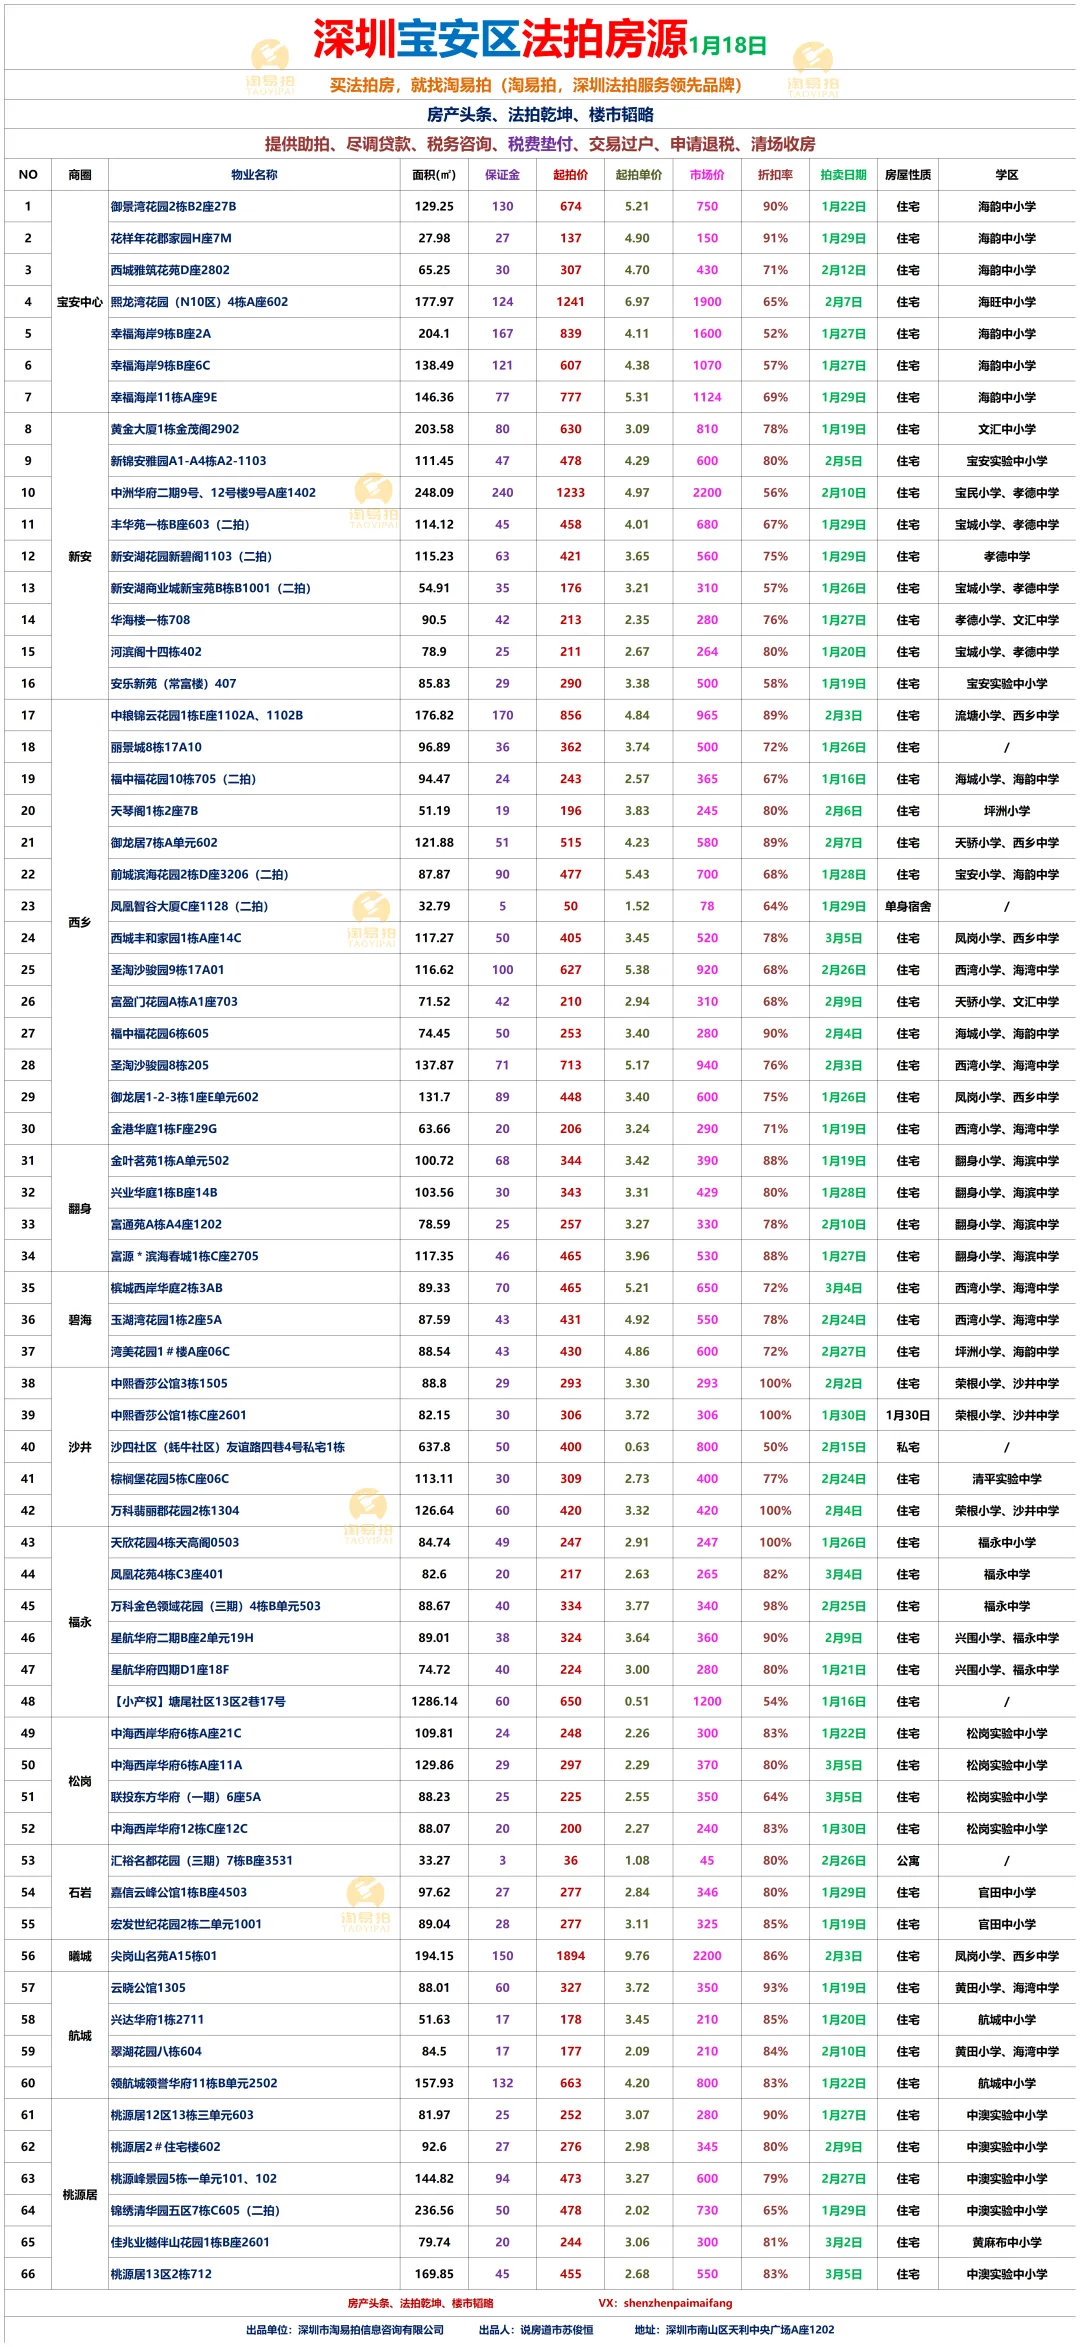
Task: Click footer 出品单位：深圳市淘易拍信息咨询有限公司
Action: click(345, 2330)
